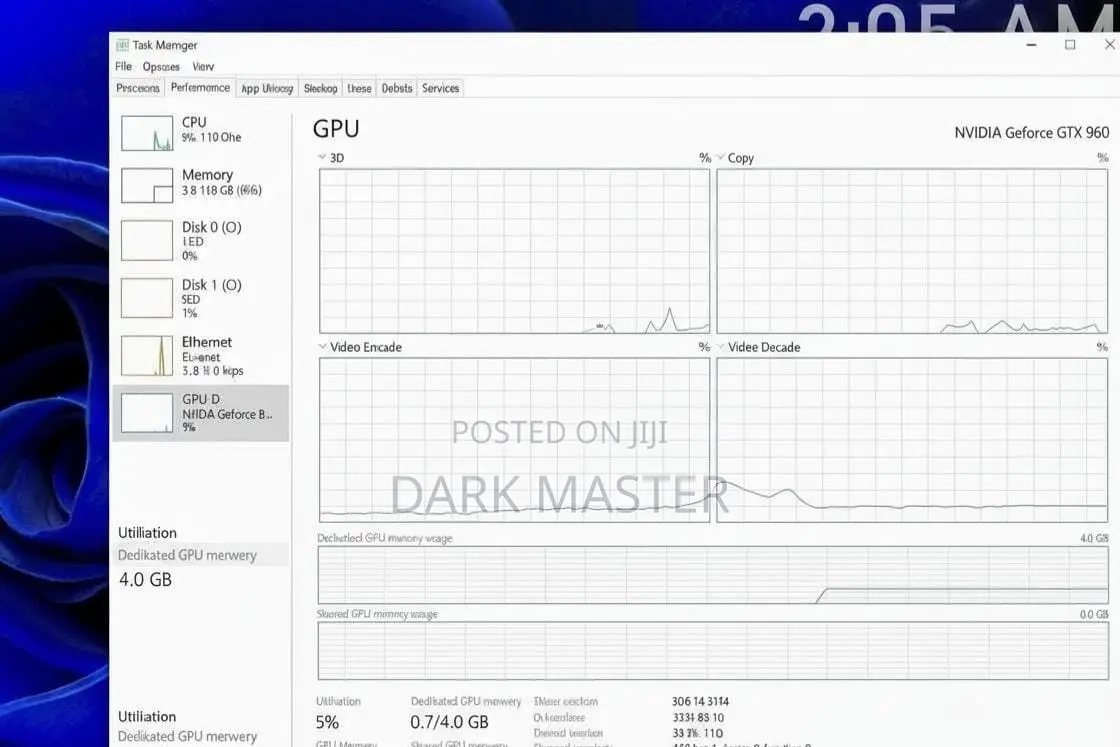Select Disk 0 (O) in the sidebar
Viewport: 1120px width, 747px height.
[201, 241]
